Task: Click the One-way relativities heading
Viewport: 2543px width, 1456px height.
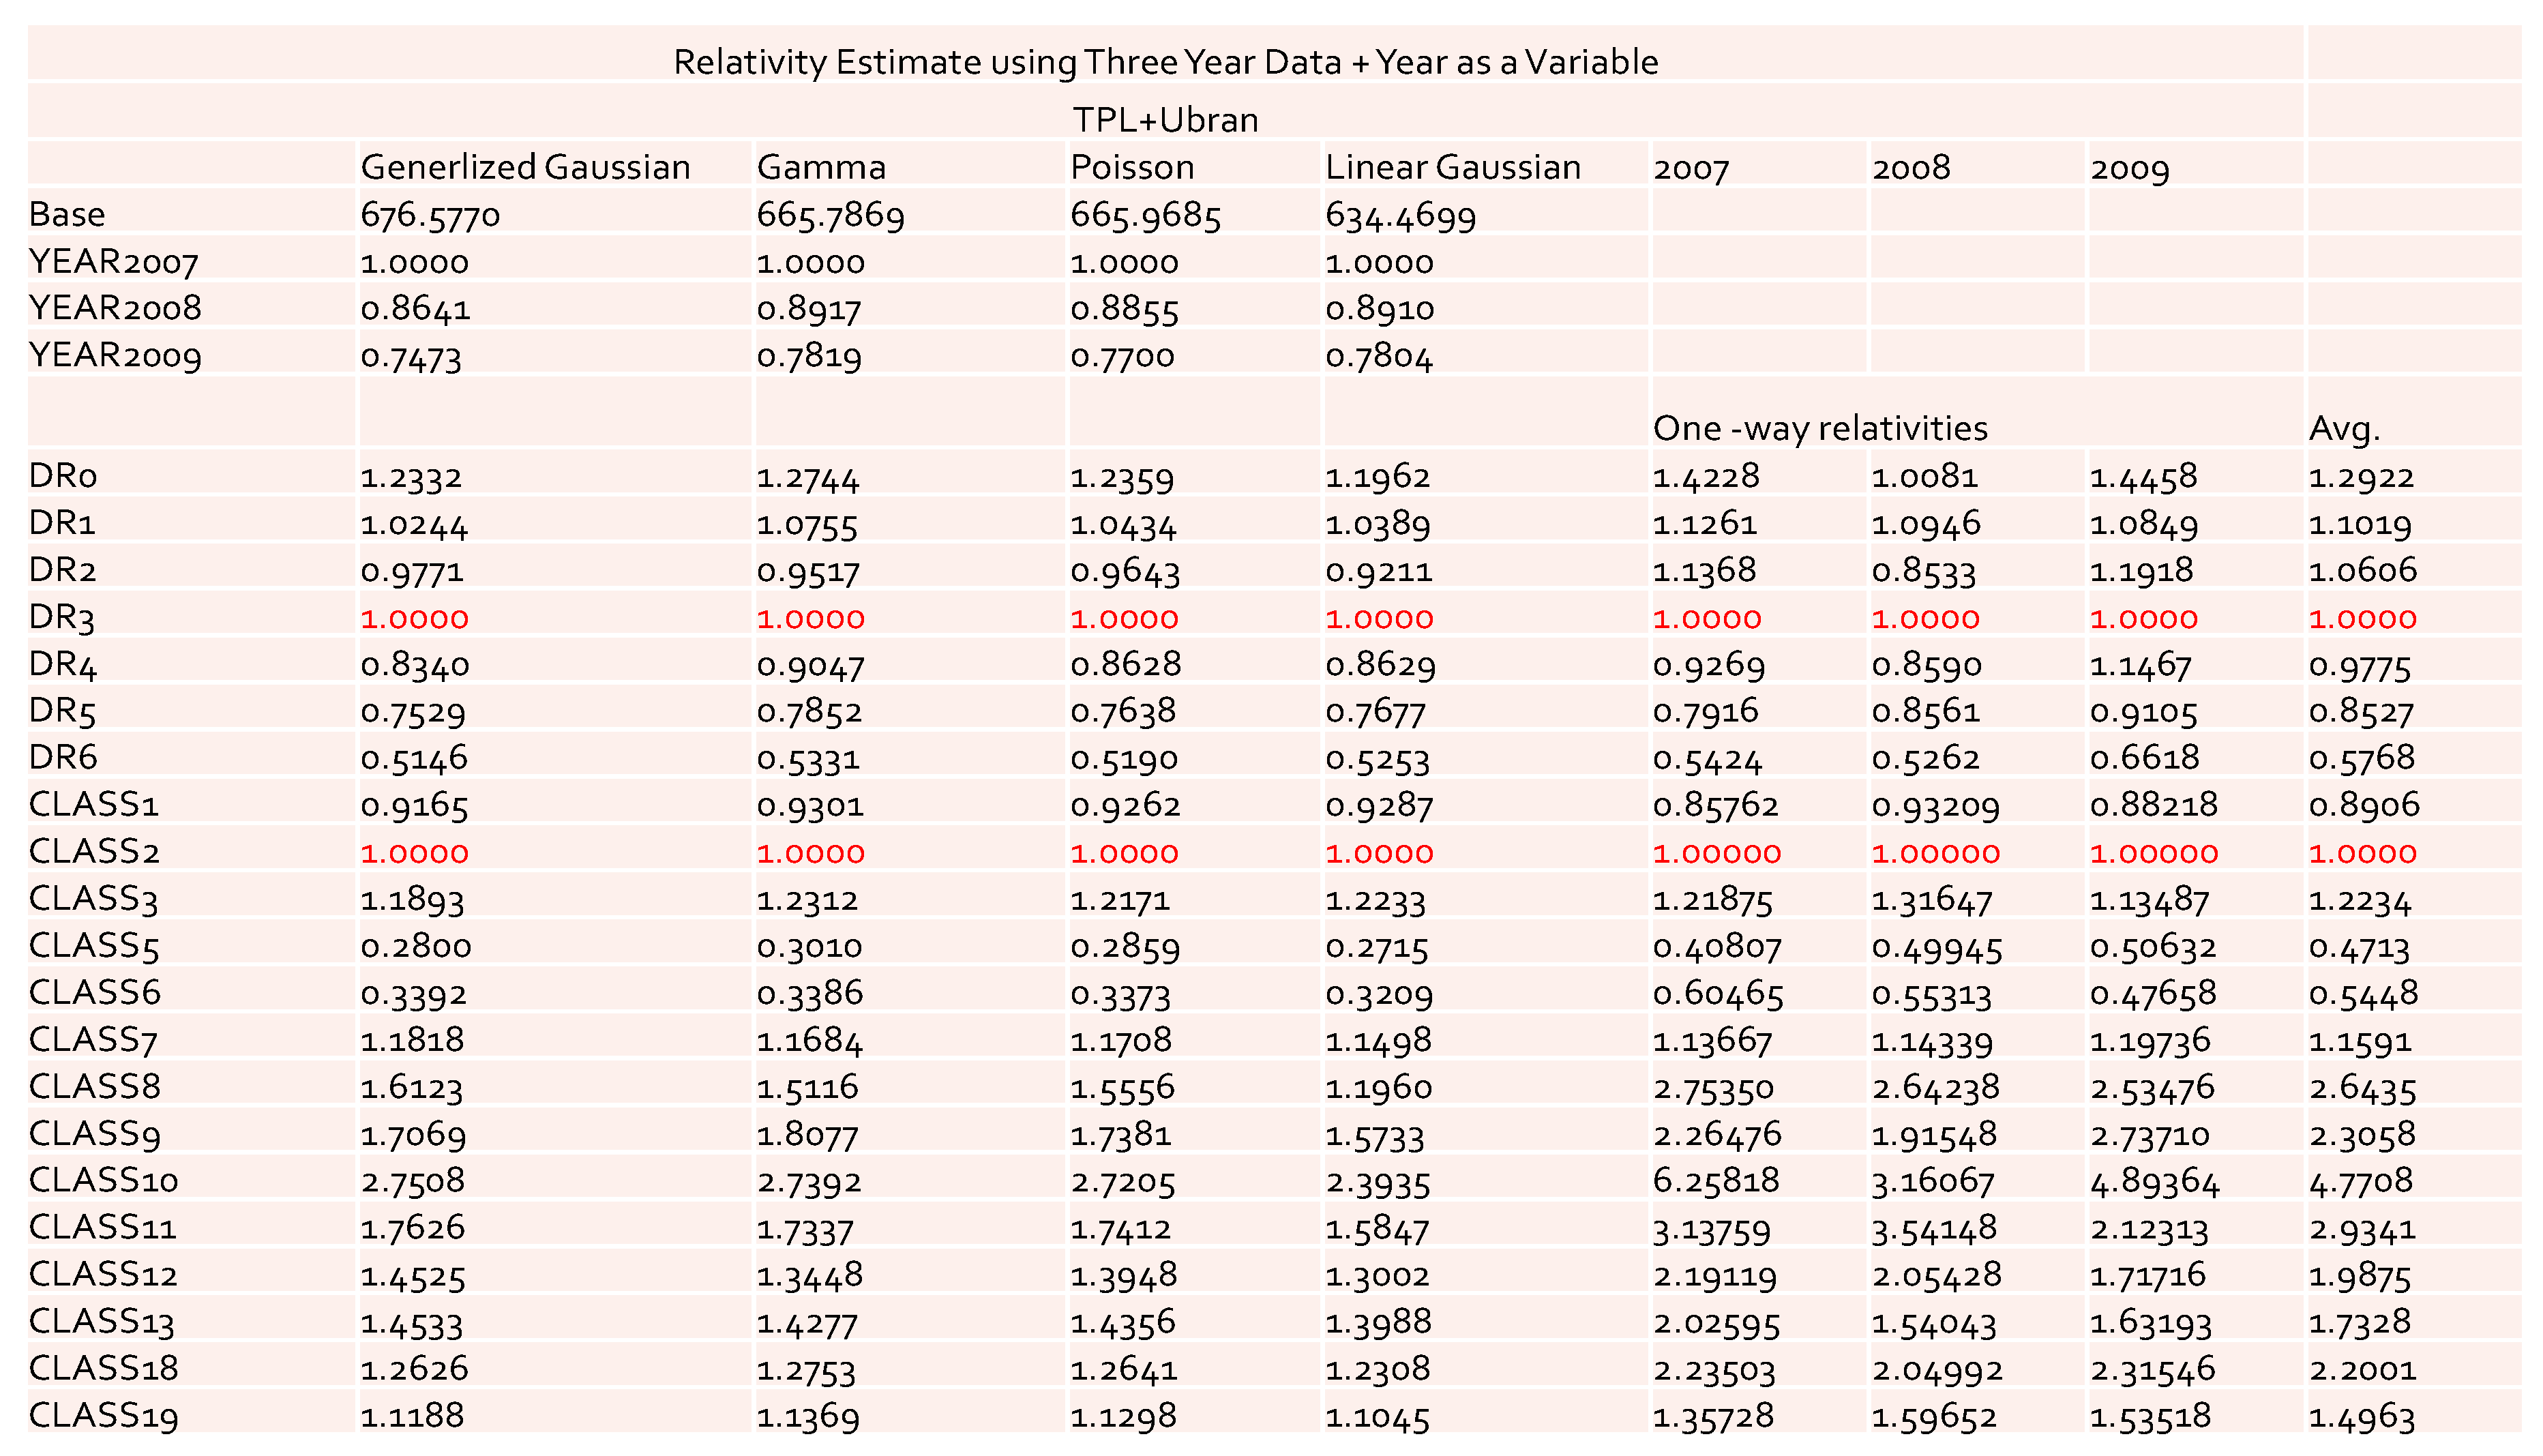Action: [1819, 428]
